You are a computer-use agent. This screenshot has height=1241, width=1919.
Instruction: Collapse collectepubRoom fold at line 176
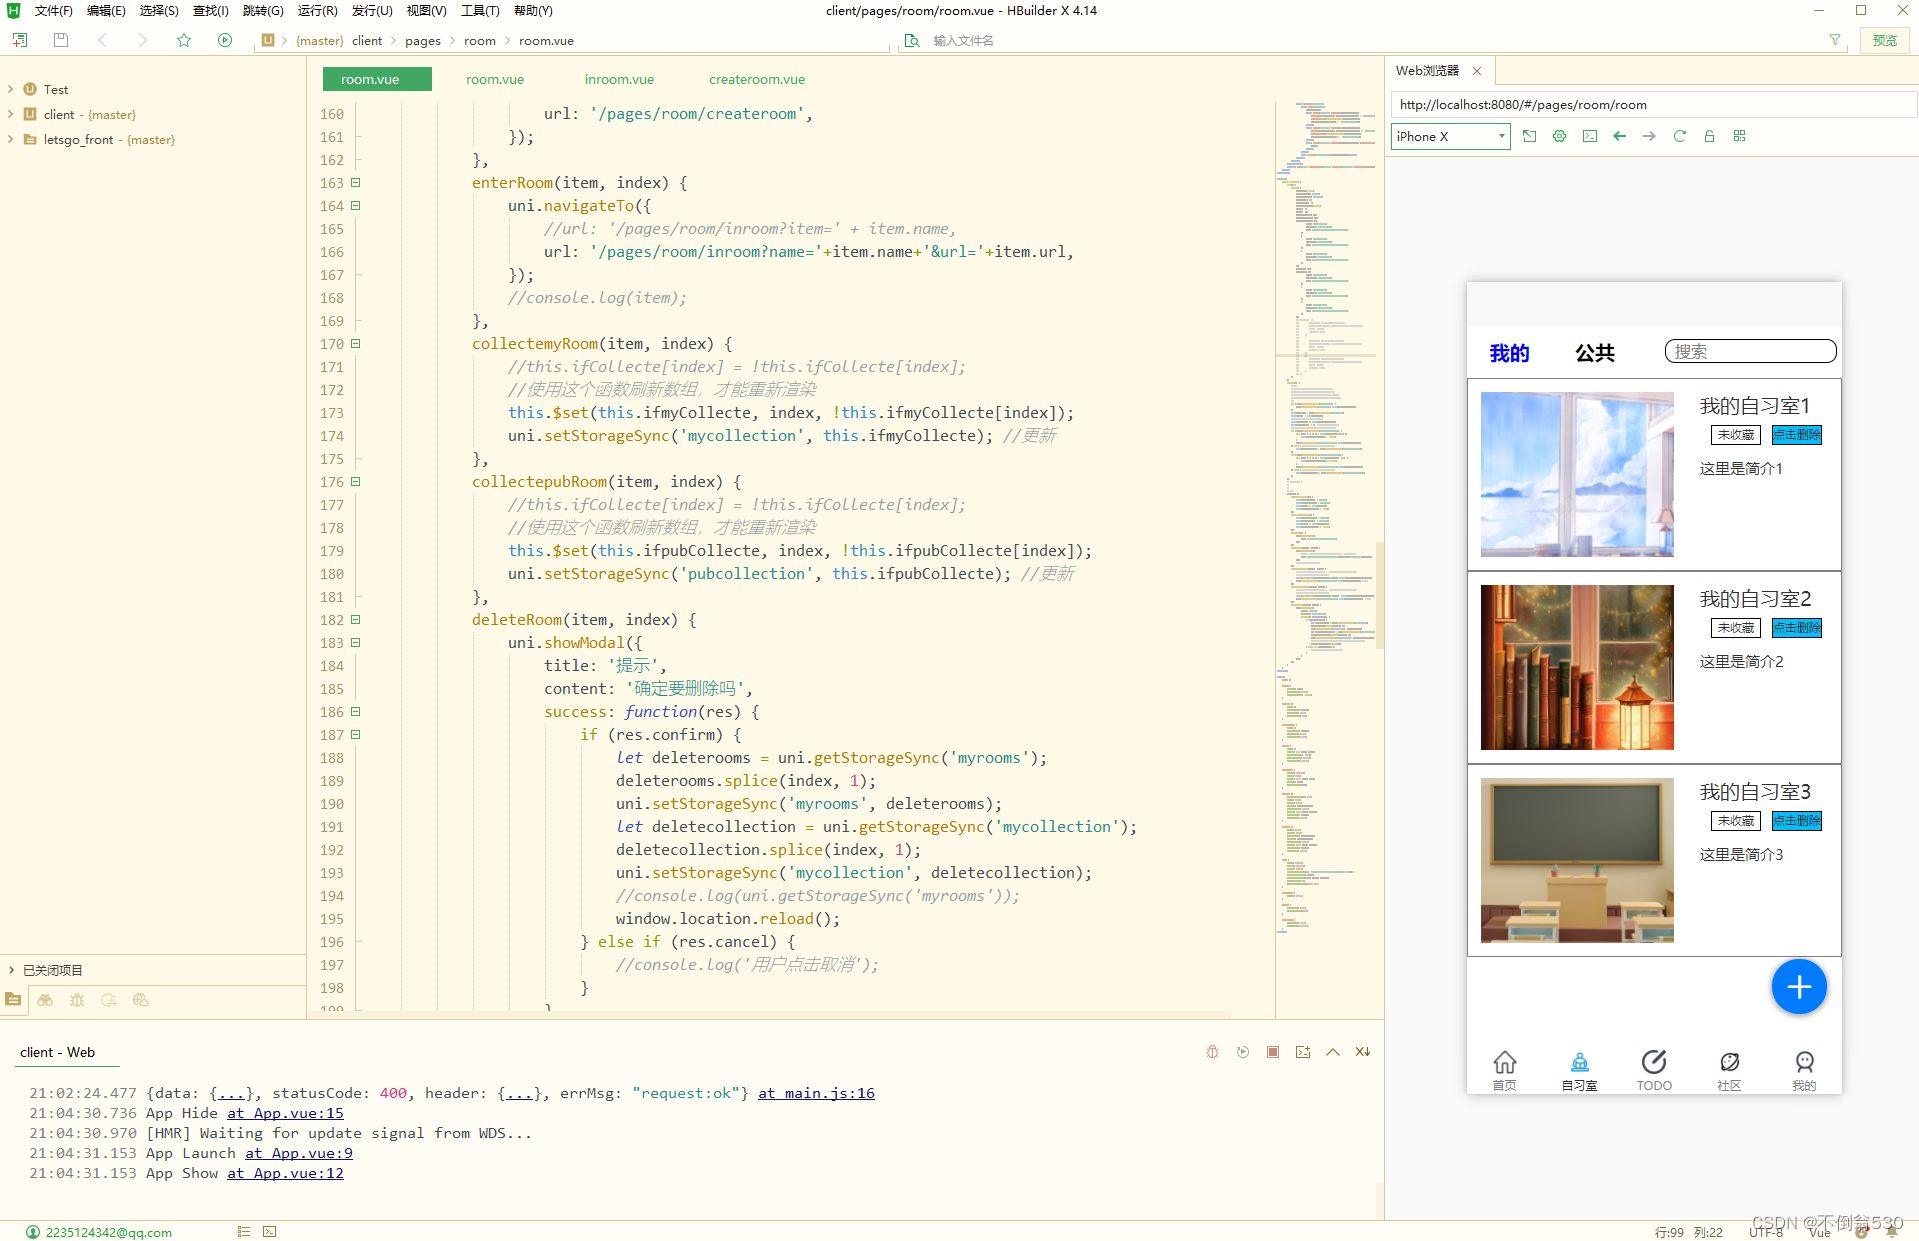[355, 482]
